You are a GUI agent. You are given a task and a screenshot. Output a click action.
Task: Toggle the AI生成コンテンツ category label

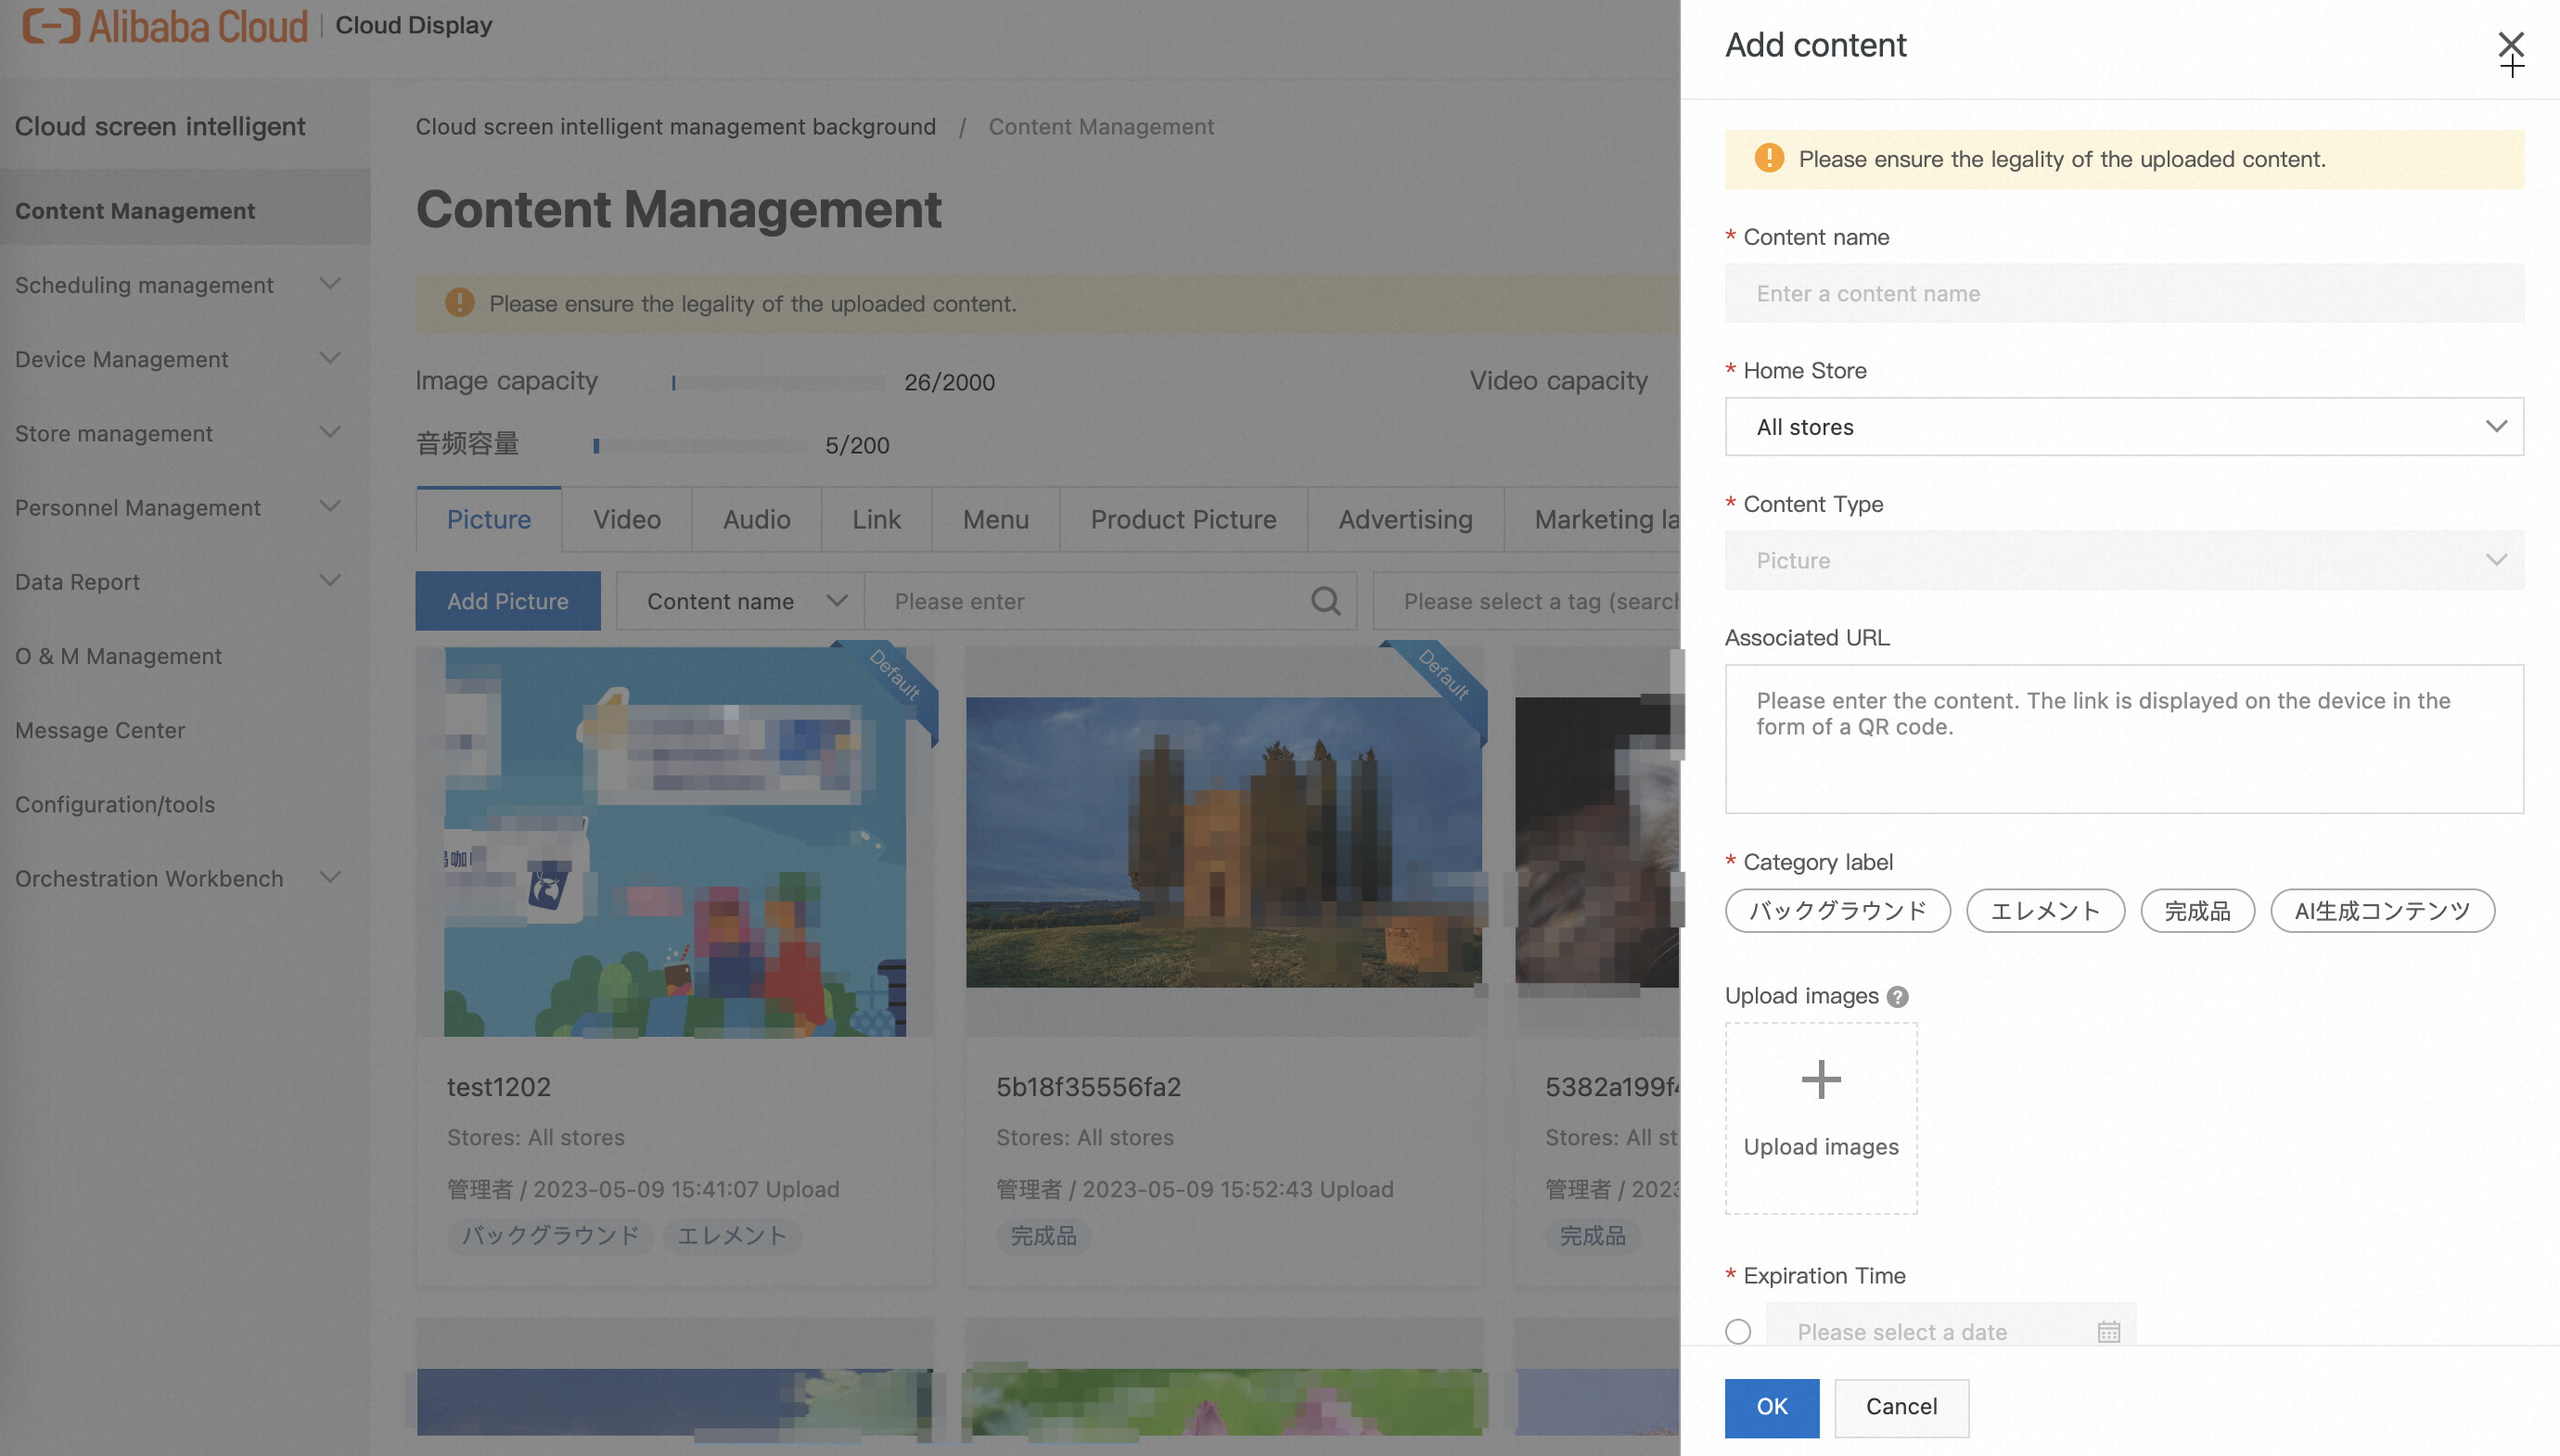pos(2382,911)
